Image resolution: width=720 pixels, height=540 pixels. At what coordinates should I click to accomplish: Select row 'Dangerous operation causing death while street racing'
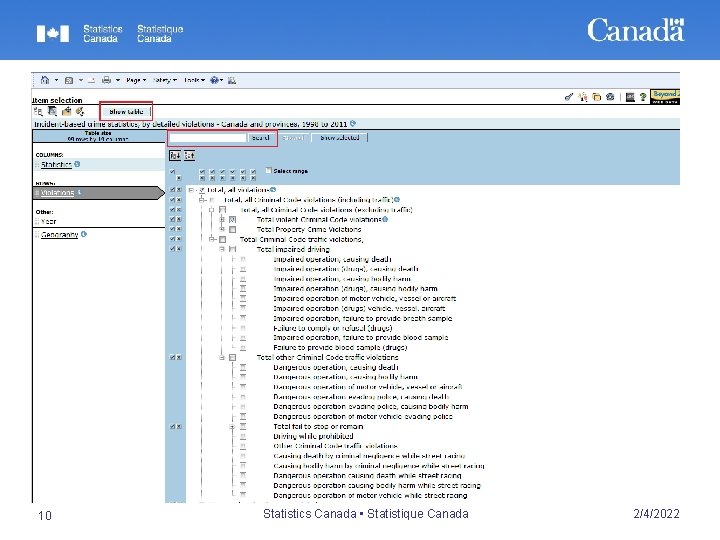point(367,476)
